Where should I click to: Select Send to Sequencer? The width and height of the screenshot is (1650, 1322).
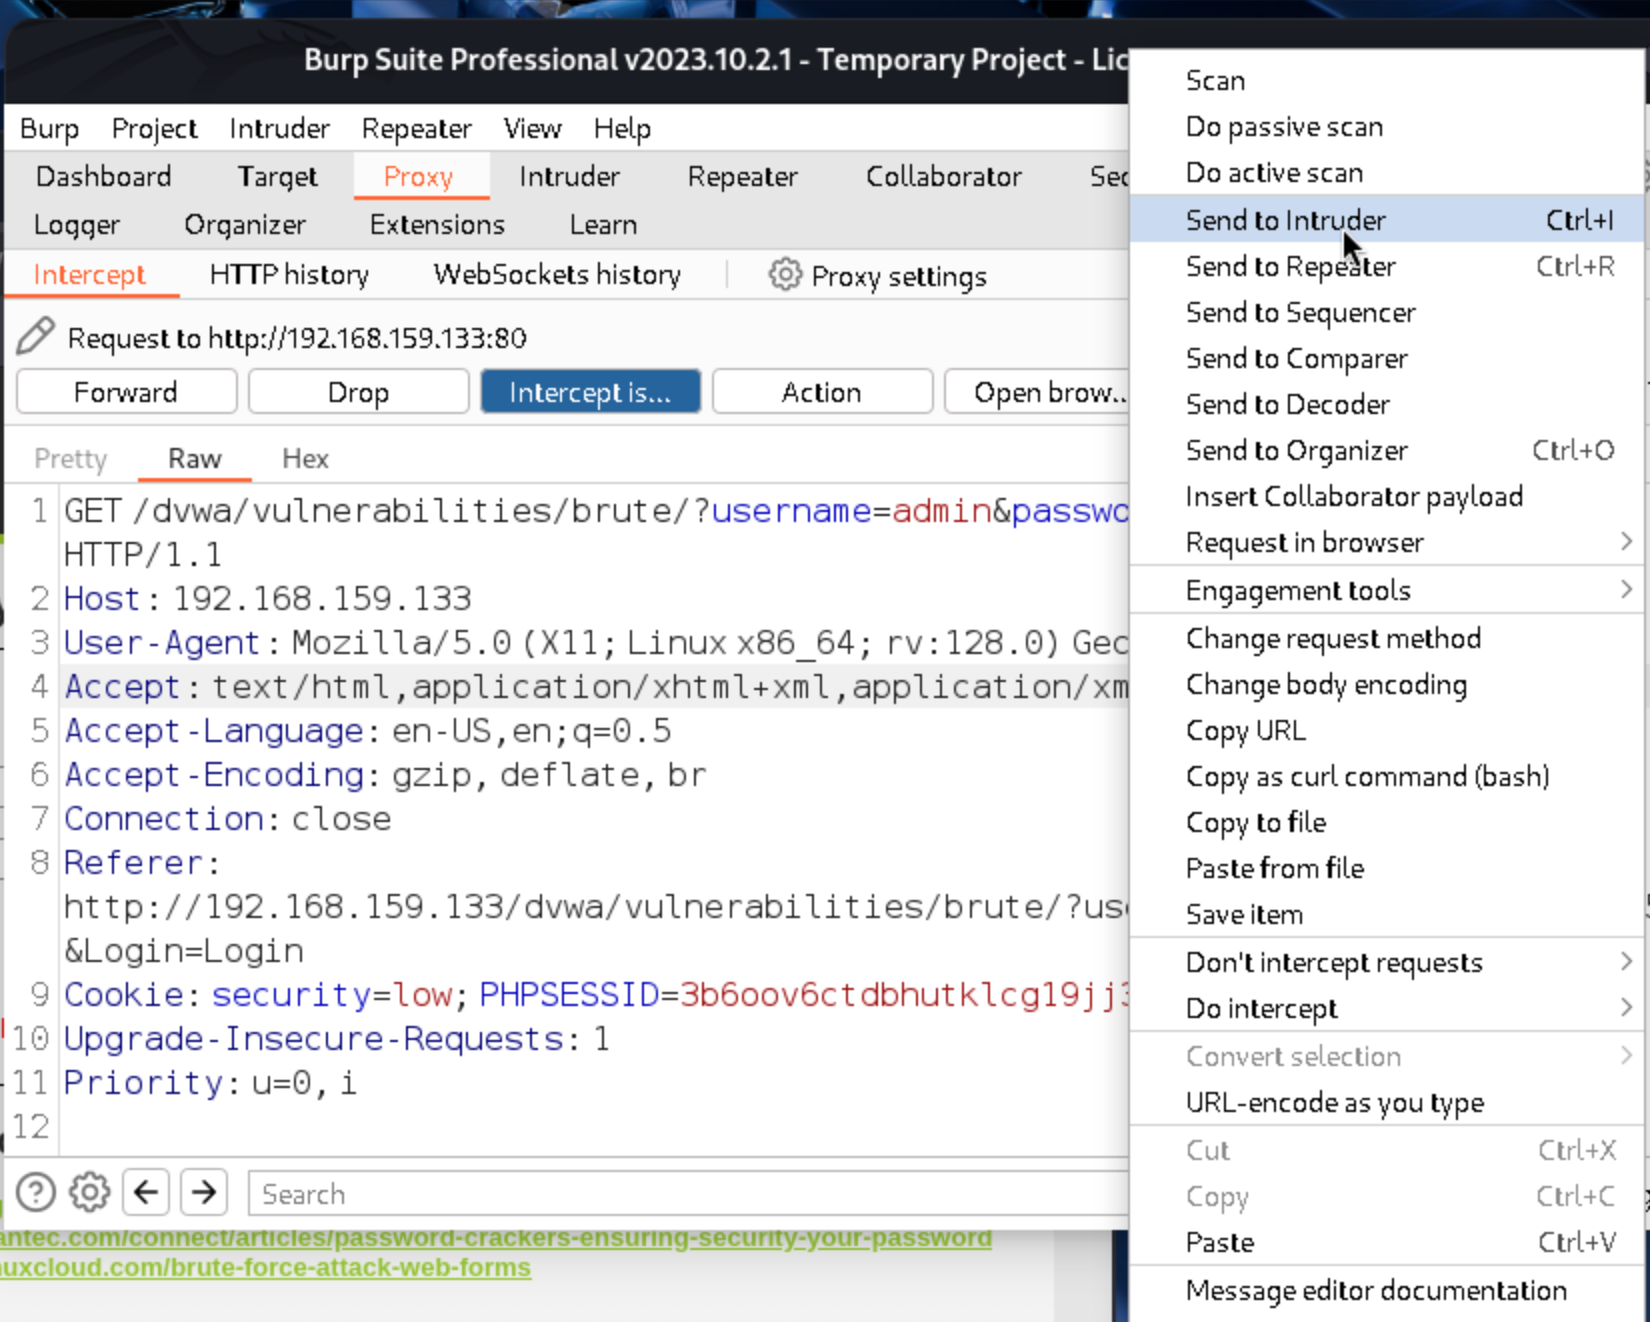point(1388,312)
